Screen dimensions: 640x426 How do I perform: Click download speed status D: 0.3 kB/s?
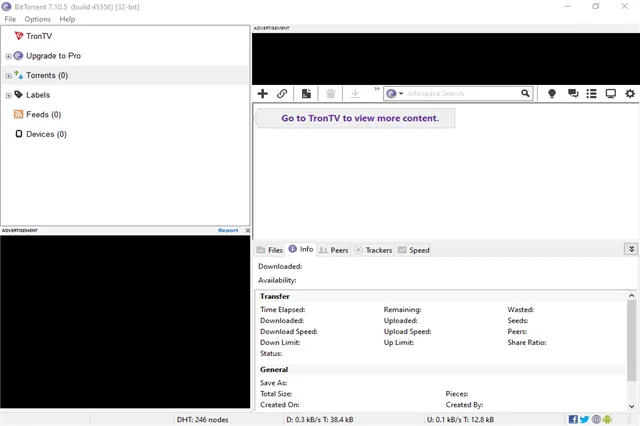320,419
